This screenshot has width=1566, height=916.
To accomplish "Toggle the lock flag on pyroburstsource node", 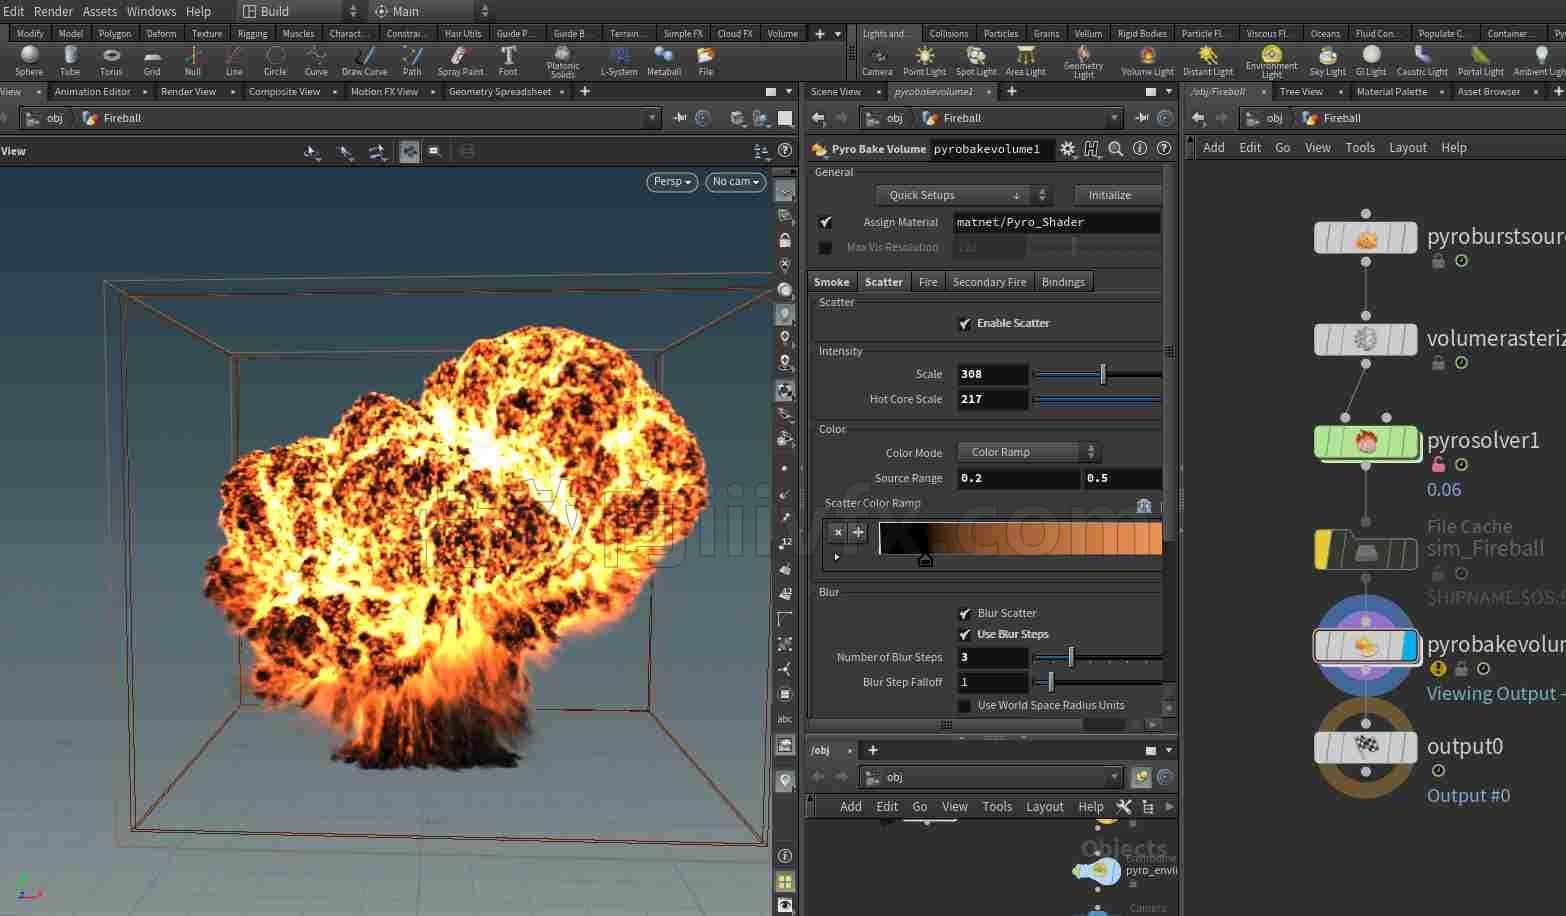I will coord(1438,261).
